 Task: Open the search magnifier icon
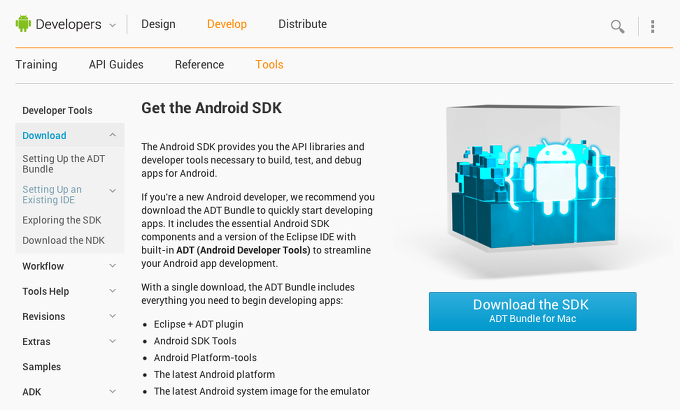(618, 26)
